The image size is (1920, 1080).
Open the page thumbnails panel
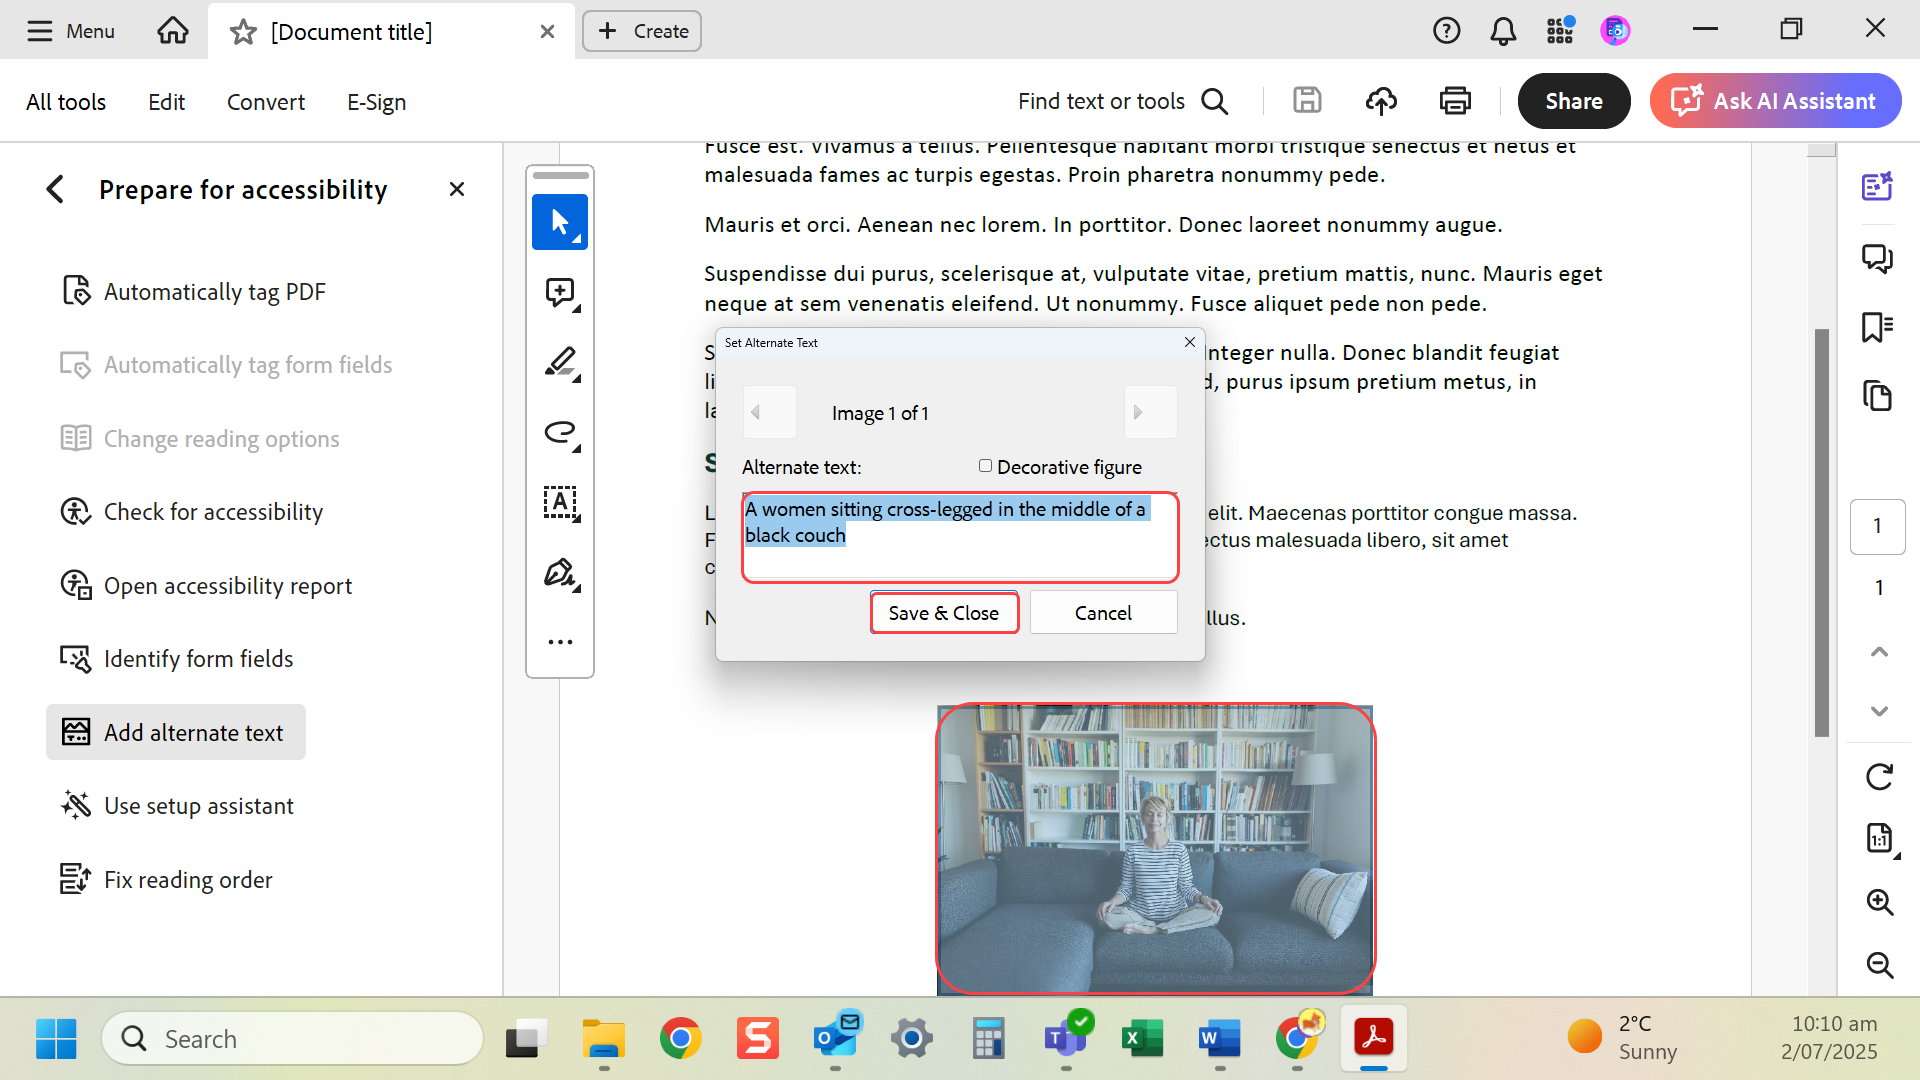pyautogui.click(x=1877, y=396)
